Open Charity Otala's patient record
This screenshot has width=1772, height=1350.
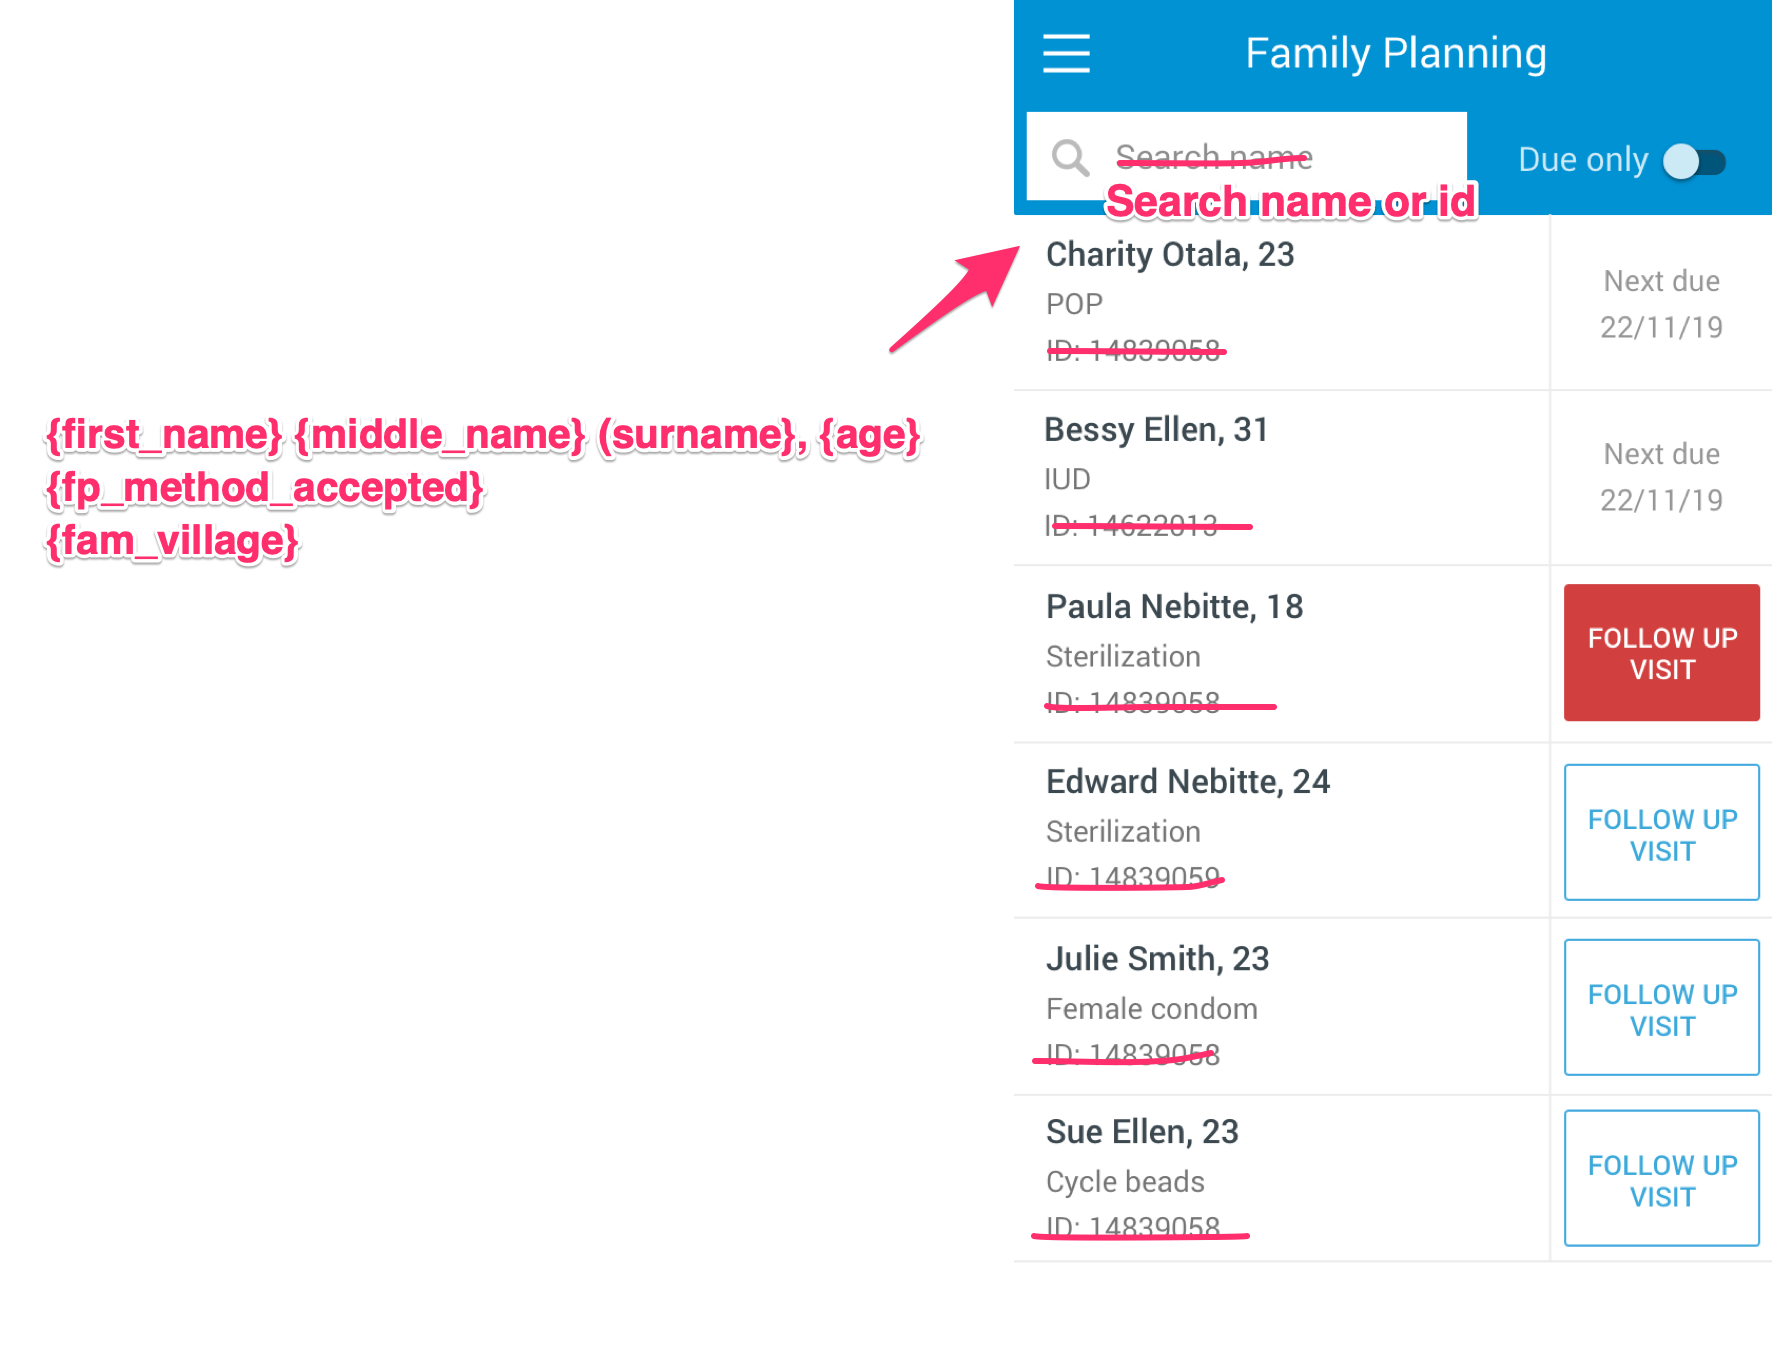pyautogui.click(x=1170, y=255)
